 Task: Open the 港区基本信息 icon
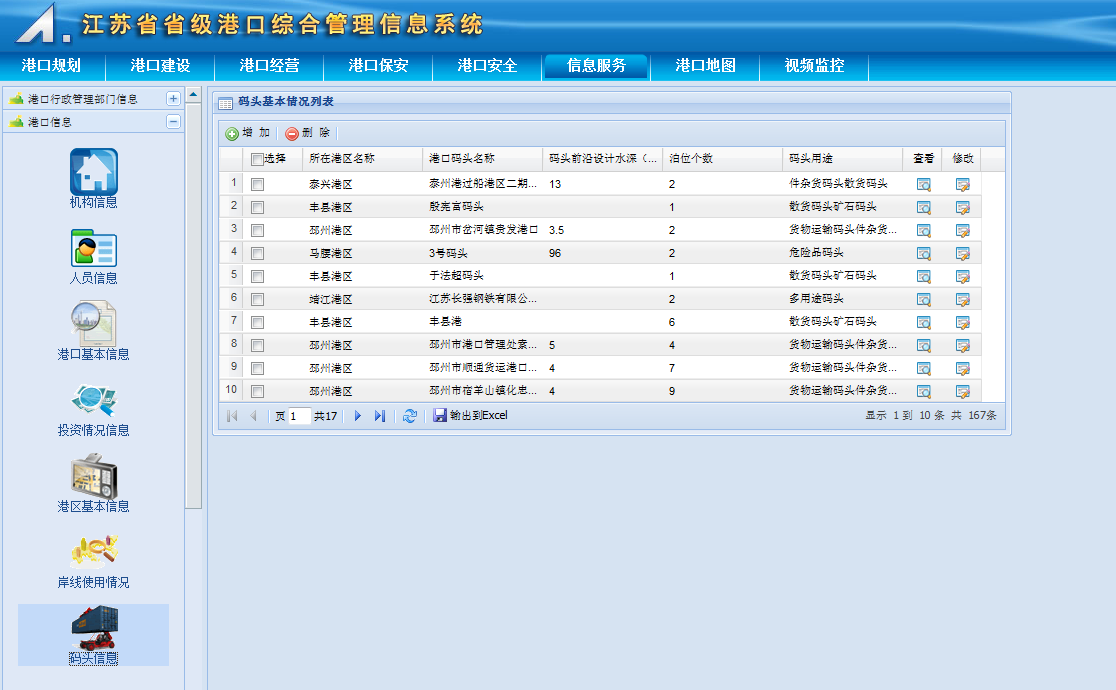pos(94,477)
